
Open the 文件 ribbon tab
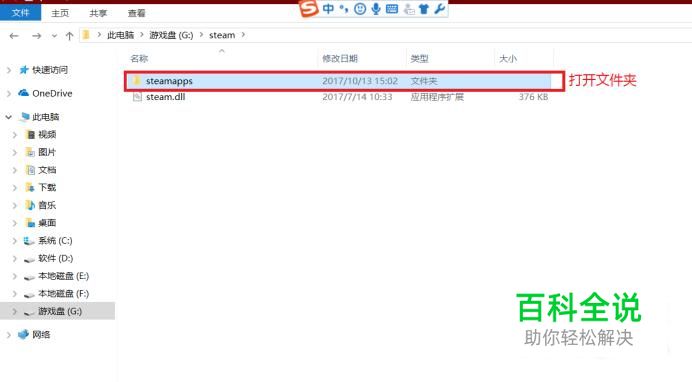pyautogui.click(x=20, y=13)
